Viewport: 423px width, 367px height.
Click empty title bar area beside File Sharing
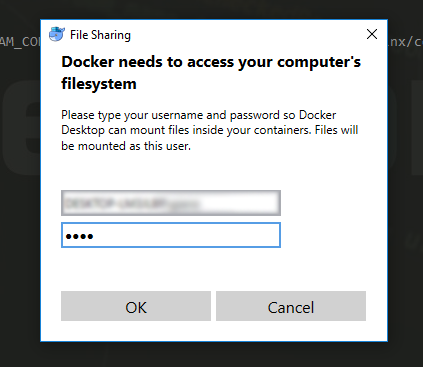click(x=247, y=34)
